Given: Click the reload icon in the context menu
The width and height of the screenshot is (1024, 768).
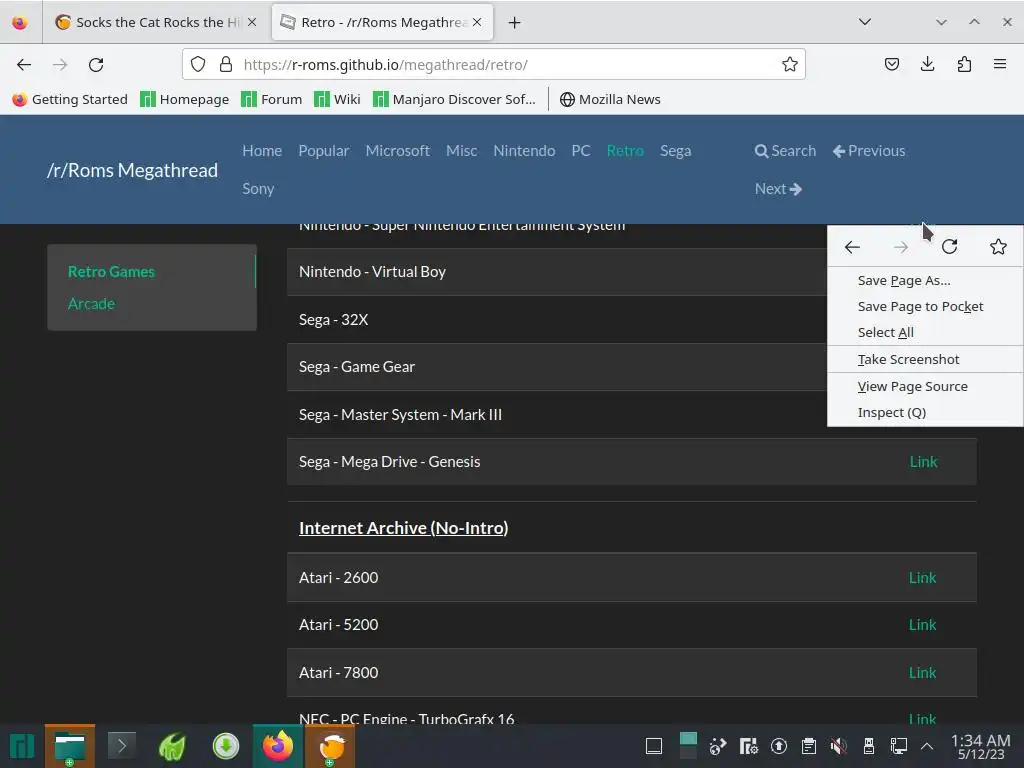Looking at the screenshot, I should (950, 247).
